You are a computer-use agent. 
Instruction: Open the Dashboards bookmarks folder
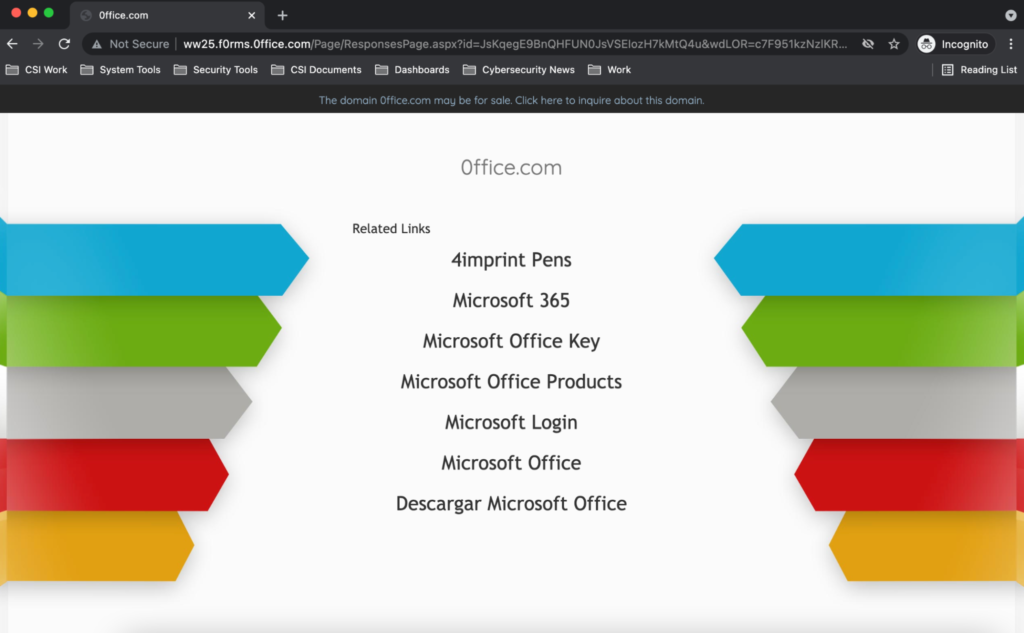tap(412, 70)
